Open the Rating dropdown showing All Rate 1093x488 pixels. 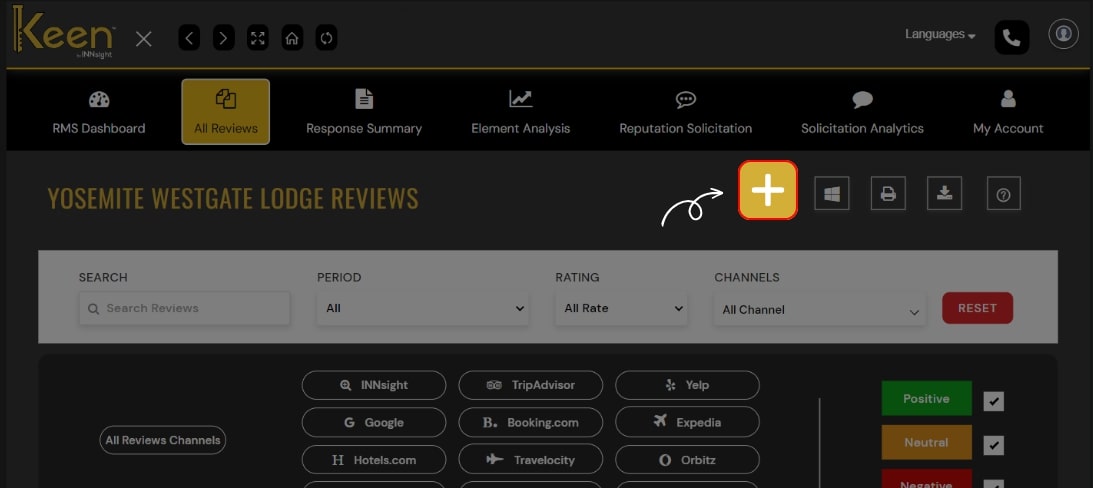coord(621,308)
